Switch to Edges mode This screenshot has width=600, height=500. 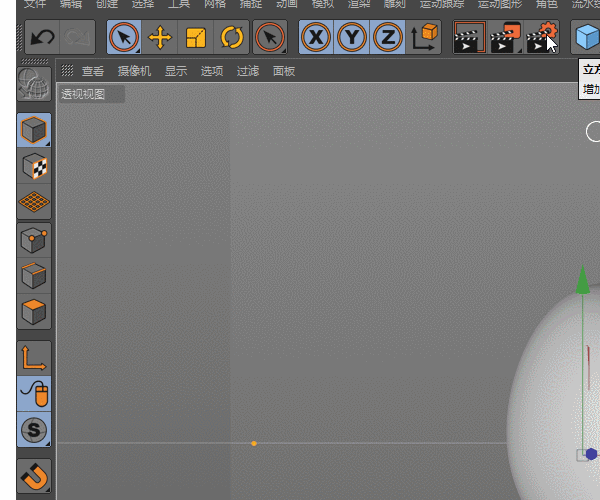[x=34, y=276]
